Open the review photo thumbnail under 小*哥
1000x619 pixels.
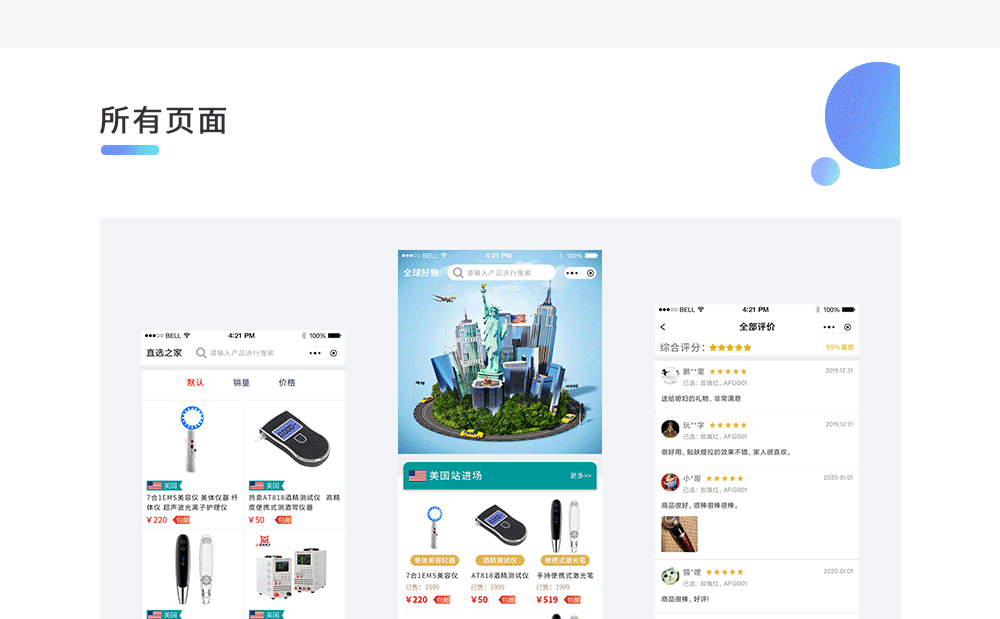pyautogui.click(x=679, y=534)
